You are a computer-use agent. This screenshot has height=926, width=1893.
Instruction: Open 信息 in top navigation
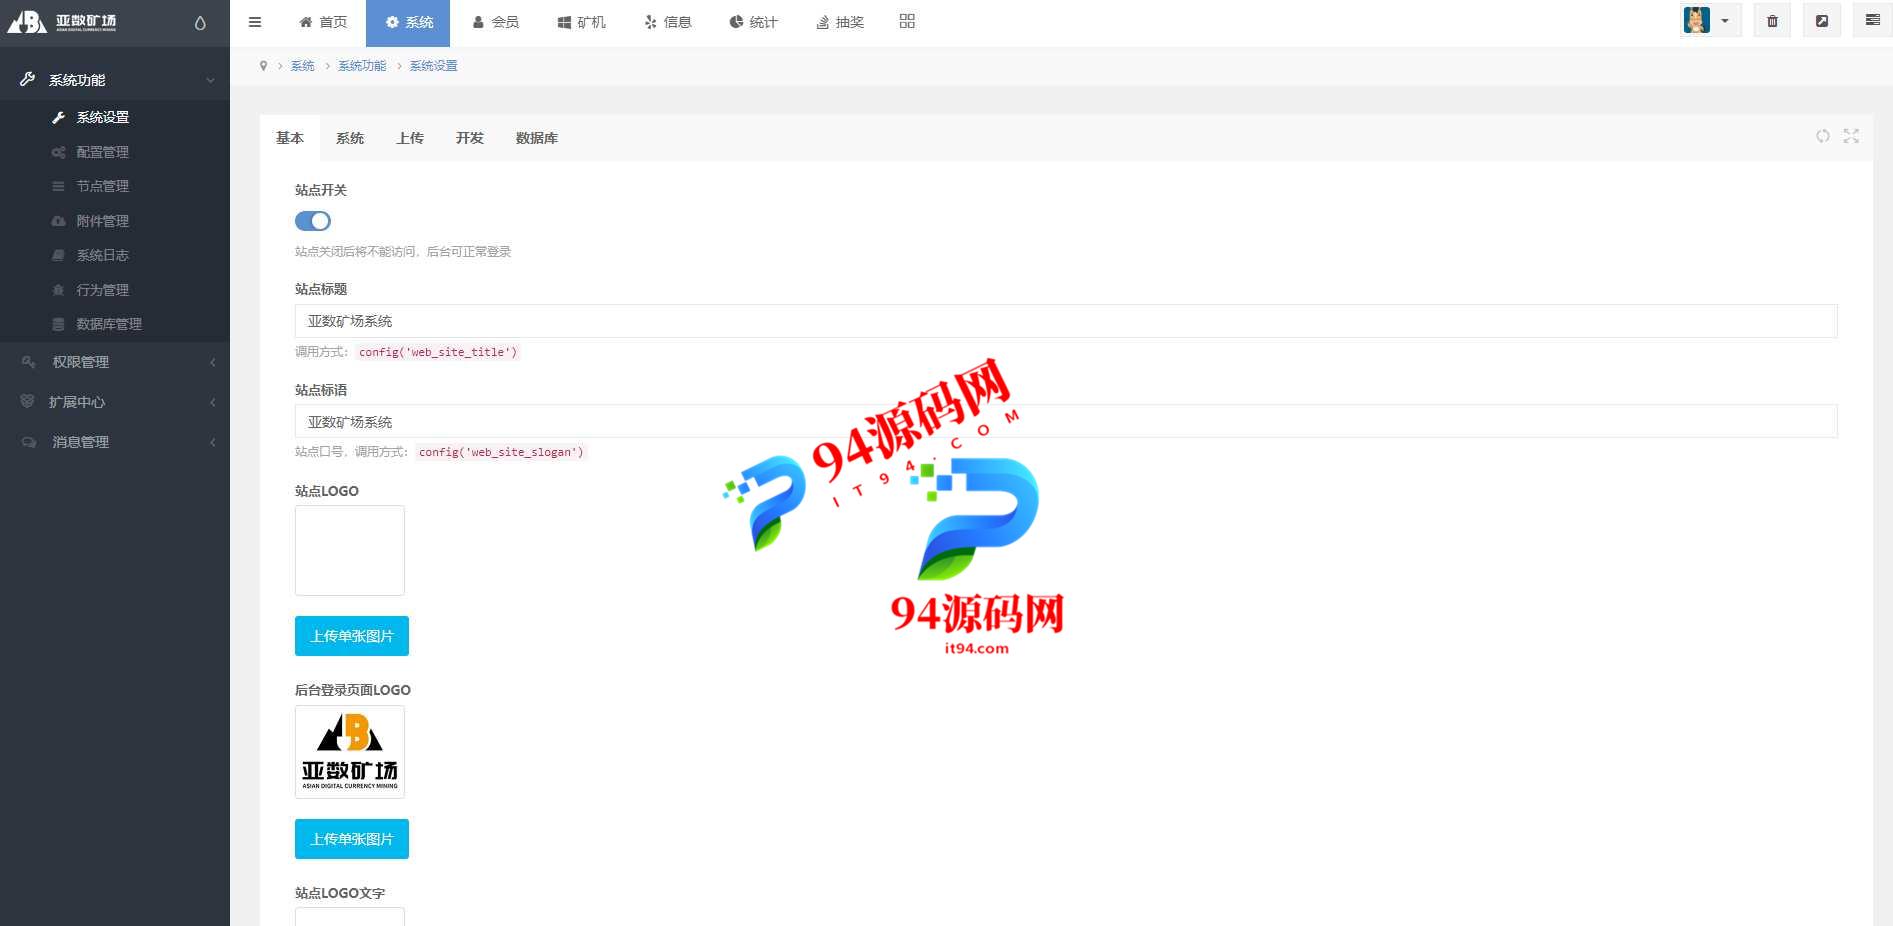point(667,22)
